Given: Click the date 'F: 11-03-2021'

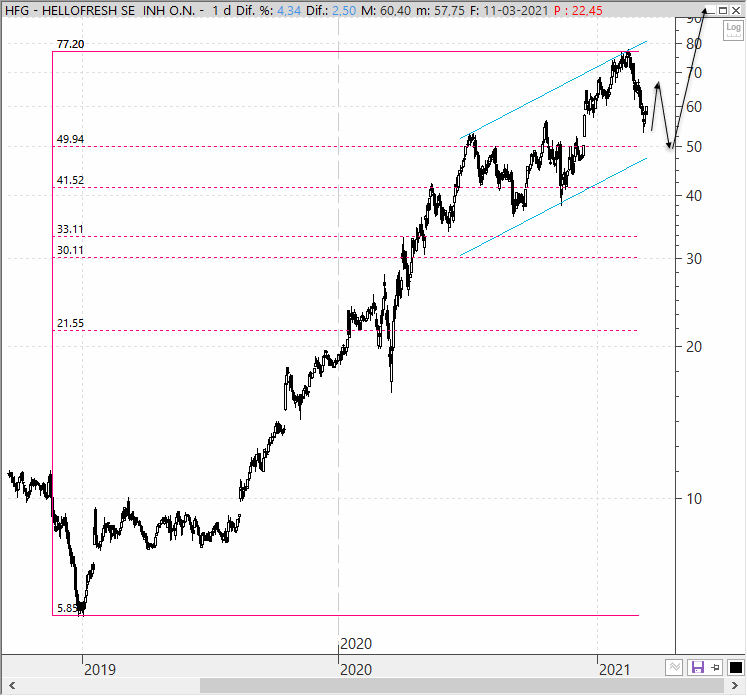Looking at the screenshot, I should coord(509,10).
